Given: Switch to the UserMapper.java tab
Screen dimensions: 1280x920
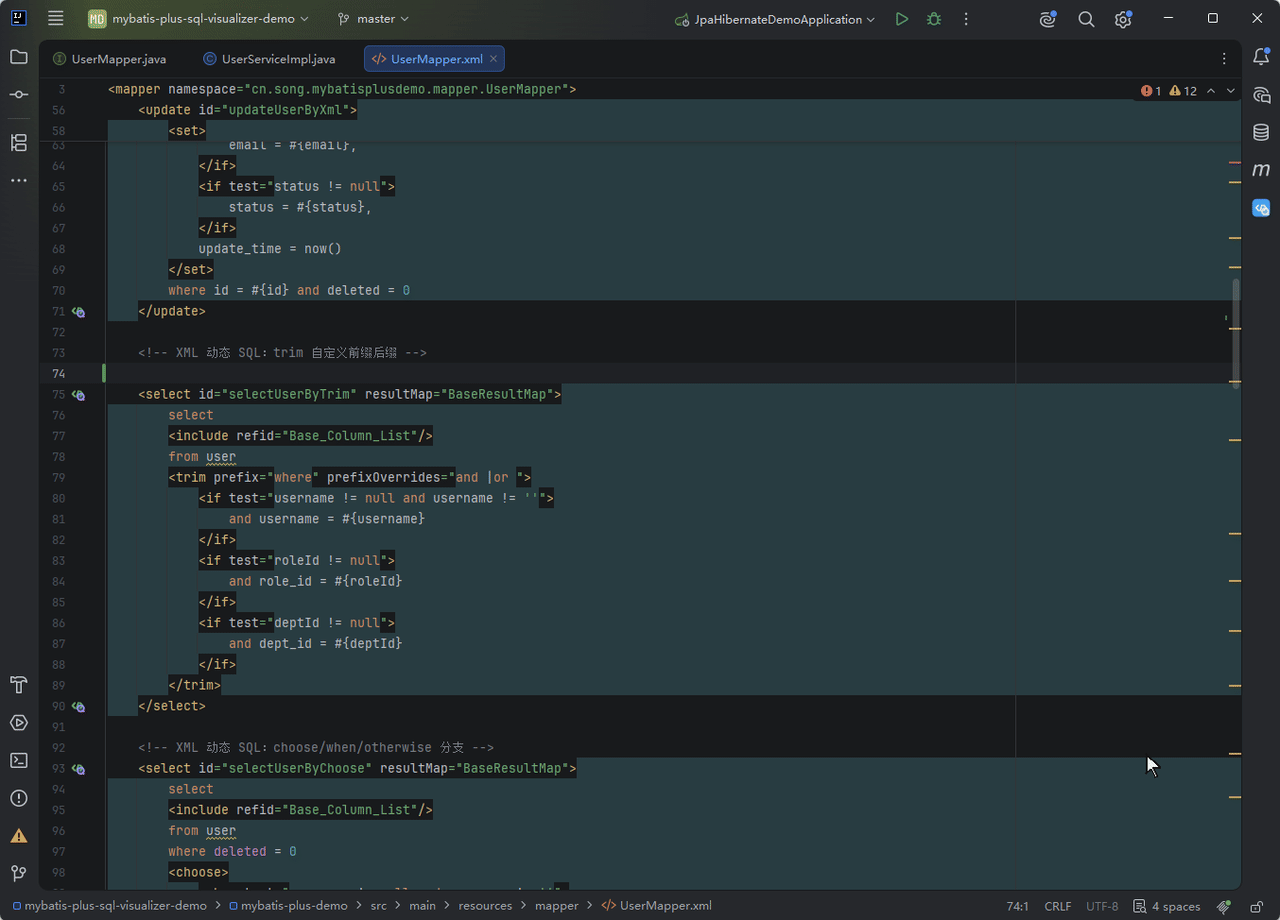Looking at the screenshot, I should (x=110, y=59).
